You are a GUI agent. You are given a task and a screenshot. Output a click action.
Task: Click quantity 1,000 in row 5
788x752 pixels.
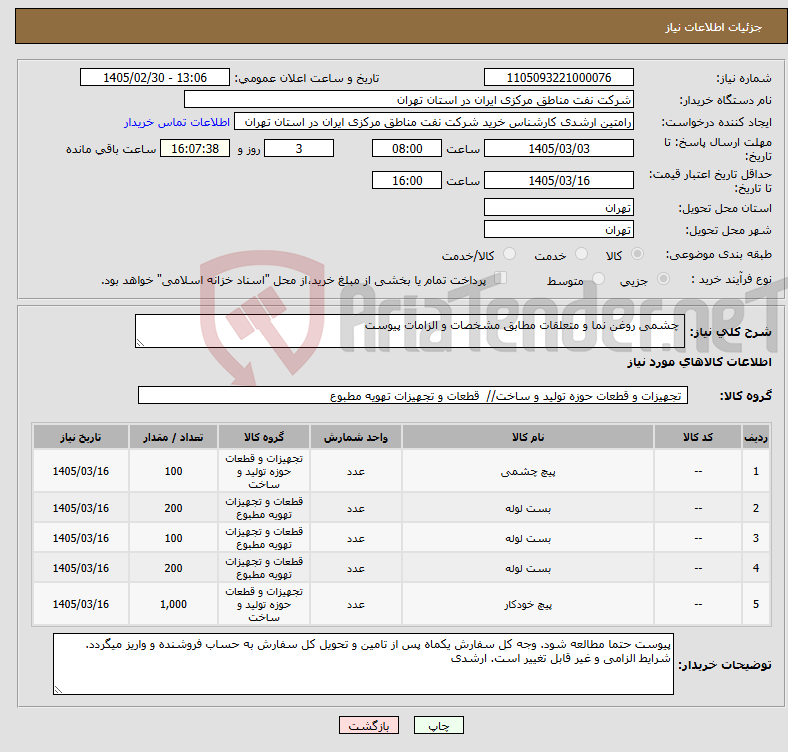(x=173, y=604)
